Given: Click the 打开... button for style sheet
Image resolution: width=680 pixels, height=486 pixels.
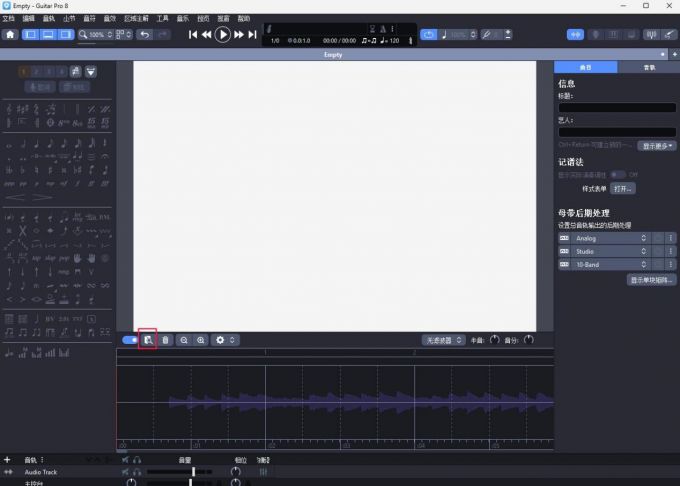Looking at the screenshot, I should pyautogui.click(x=623, y=188).
